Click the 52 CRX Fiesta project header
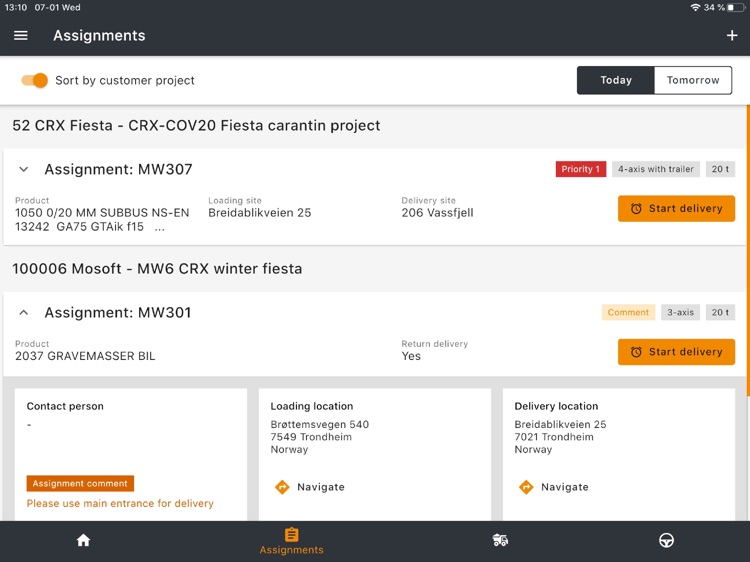This screenshot has width=750, height=562. click(x=196, y=125)
